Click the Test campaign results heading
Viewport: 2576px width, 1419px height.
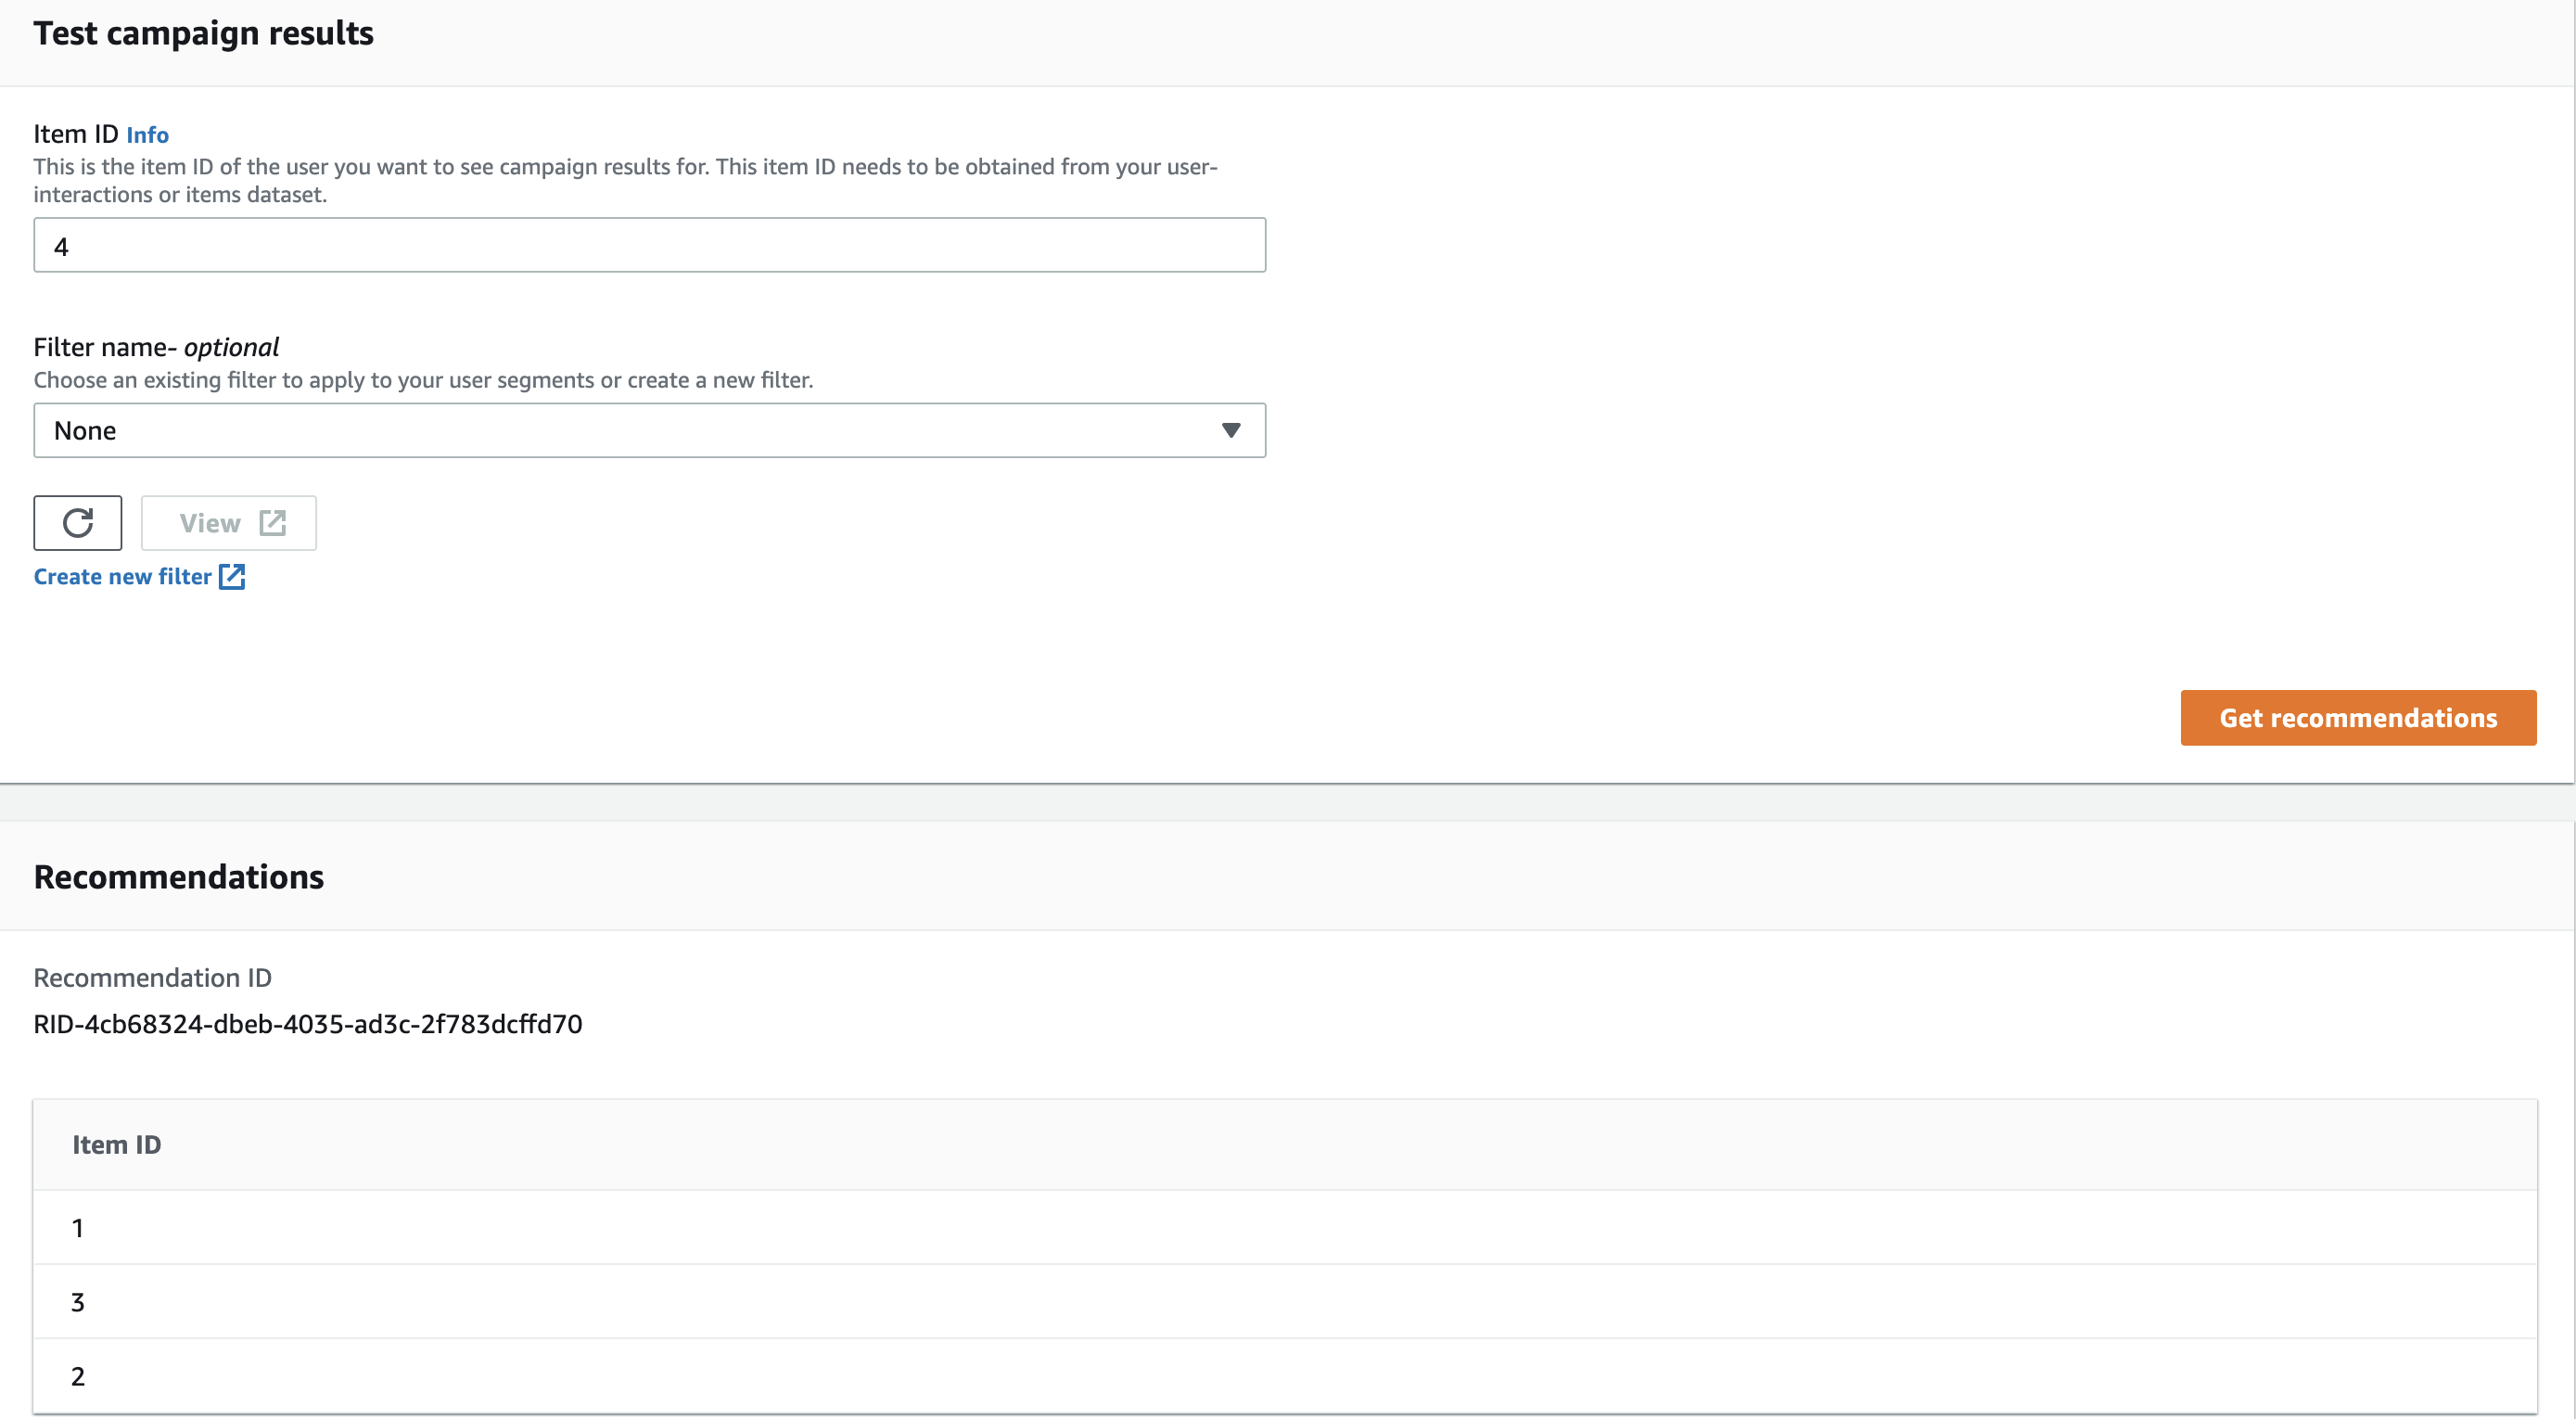[x=203, y=33]
